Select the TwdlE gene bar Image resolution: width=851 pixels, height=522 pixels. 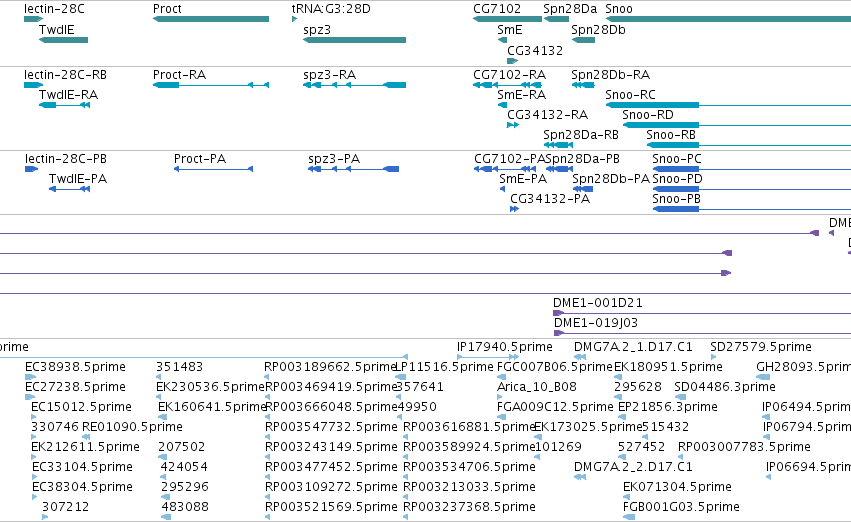63,40
